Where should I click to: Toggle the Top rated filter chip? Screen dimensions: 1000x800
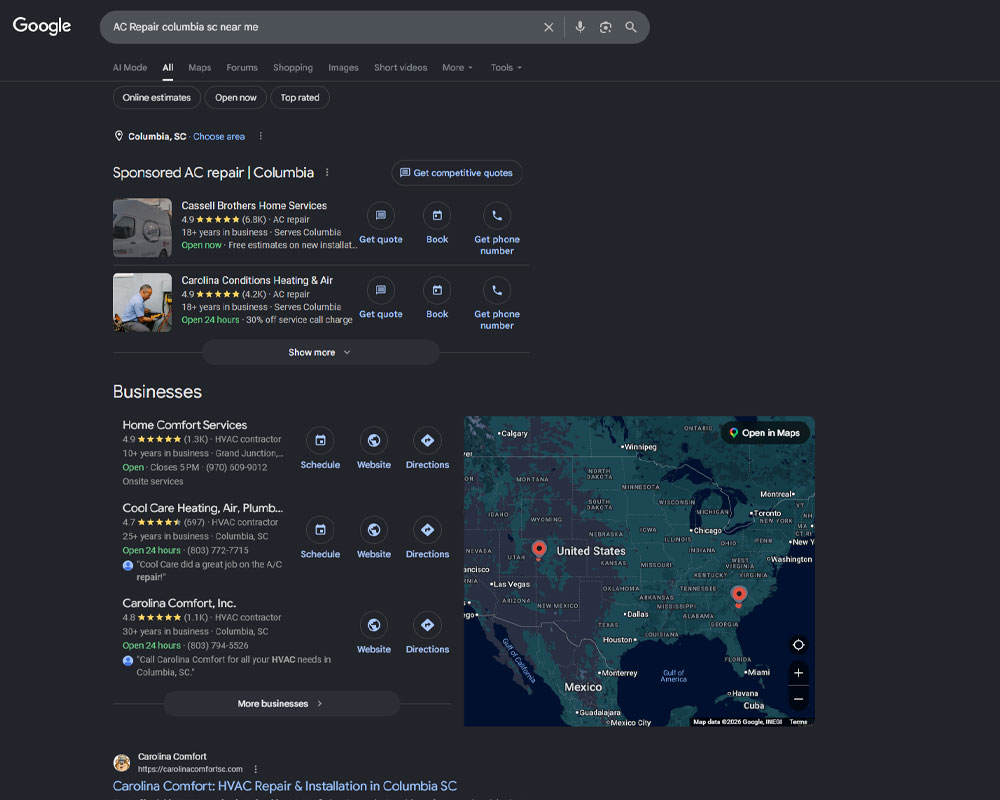coord(300,98)
